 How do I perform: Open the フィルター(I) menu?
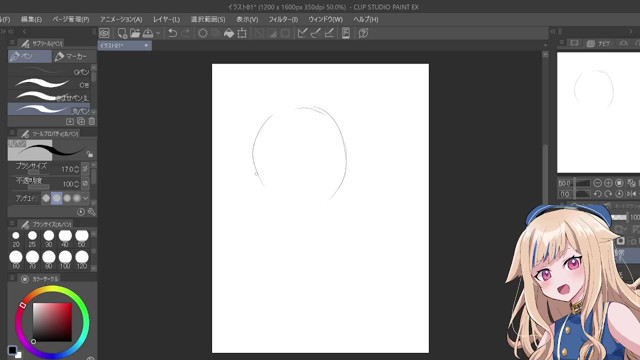283,19
